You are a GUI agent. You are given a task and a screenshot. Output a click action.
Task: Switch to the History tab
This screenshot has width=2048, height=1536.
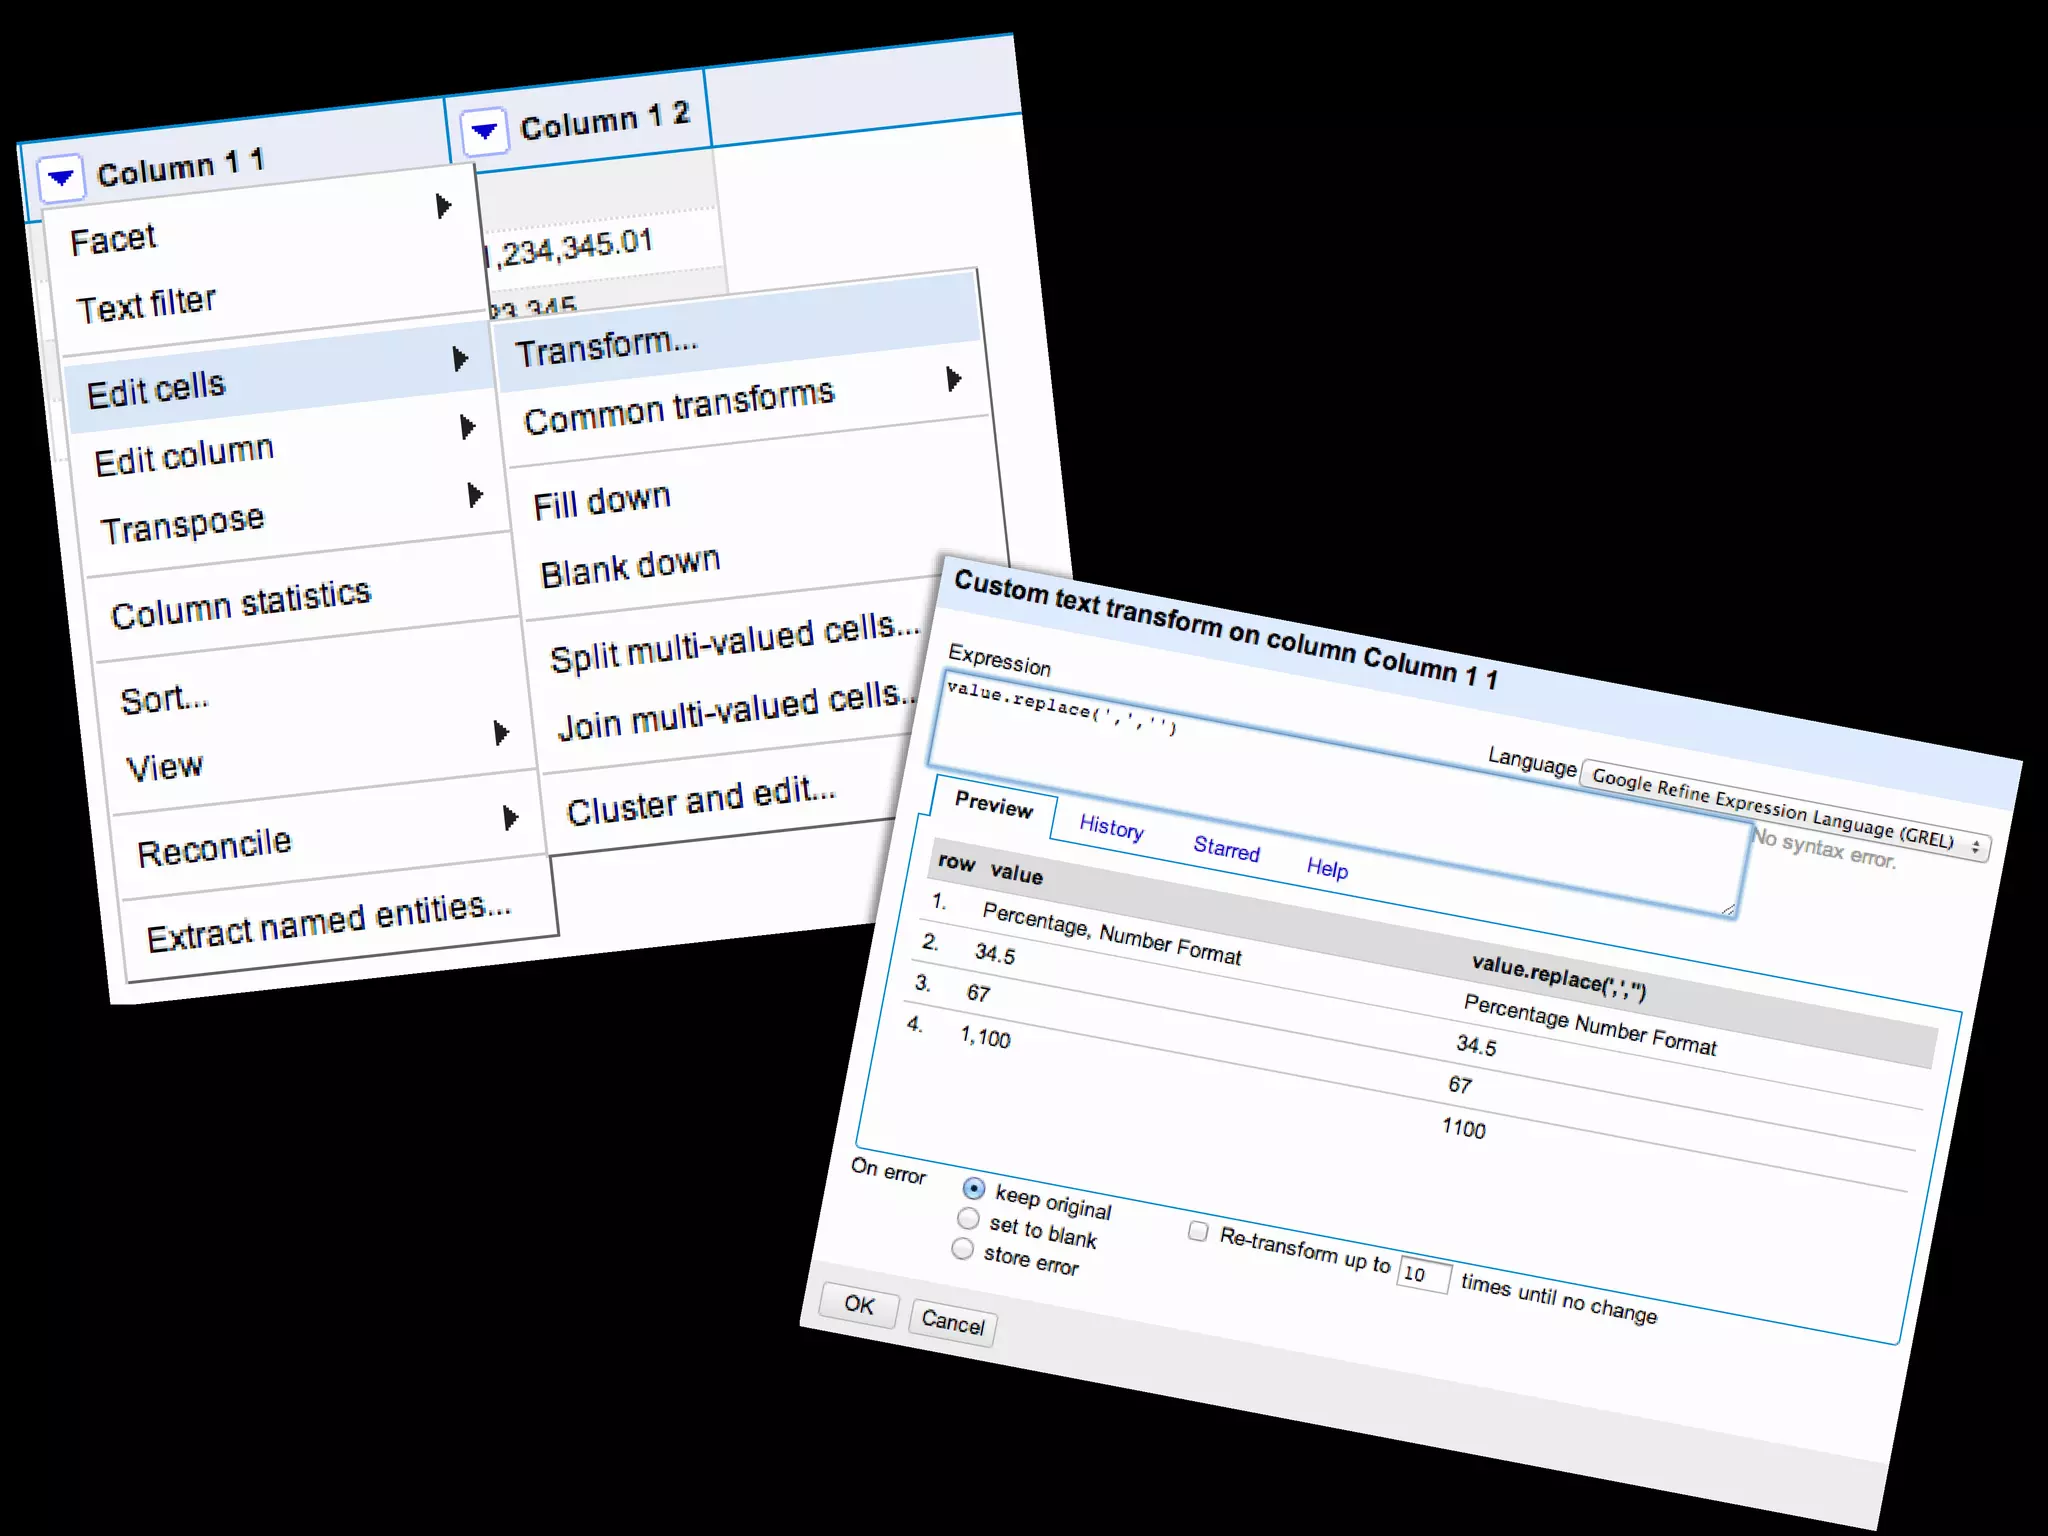tap(1111, 827)
